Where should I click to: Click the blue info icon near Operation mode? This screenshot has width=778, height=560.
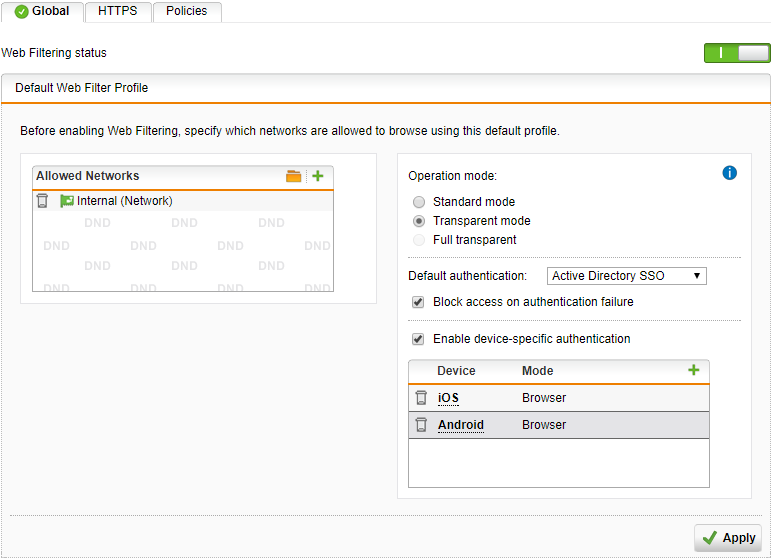729,173
